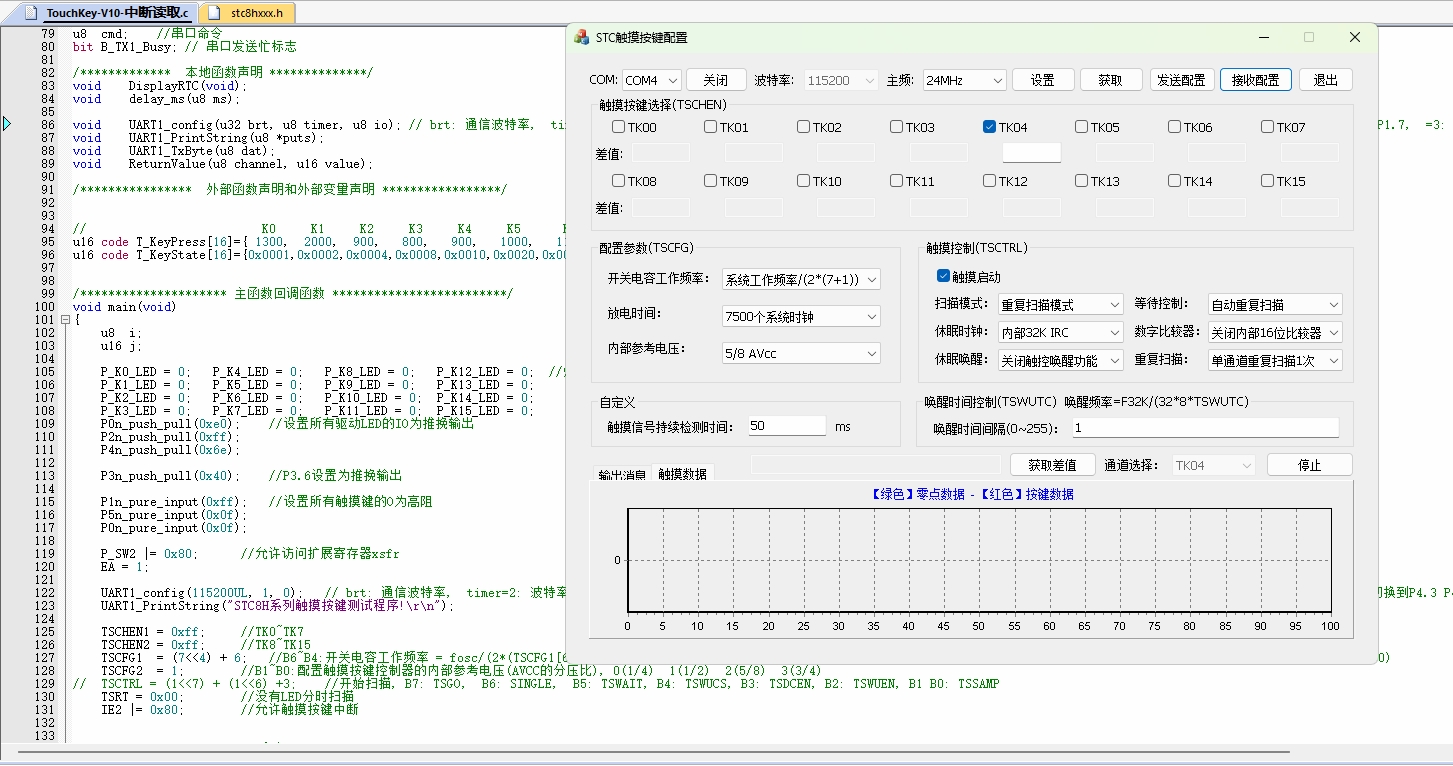1453x766 pixels.
Task: Enable the TK03 checkbox
Action: coord(896,127)
